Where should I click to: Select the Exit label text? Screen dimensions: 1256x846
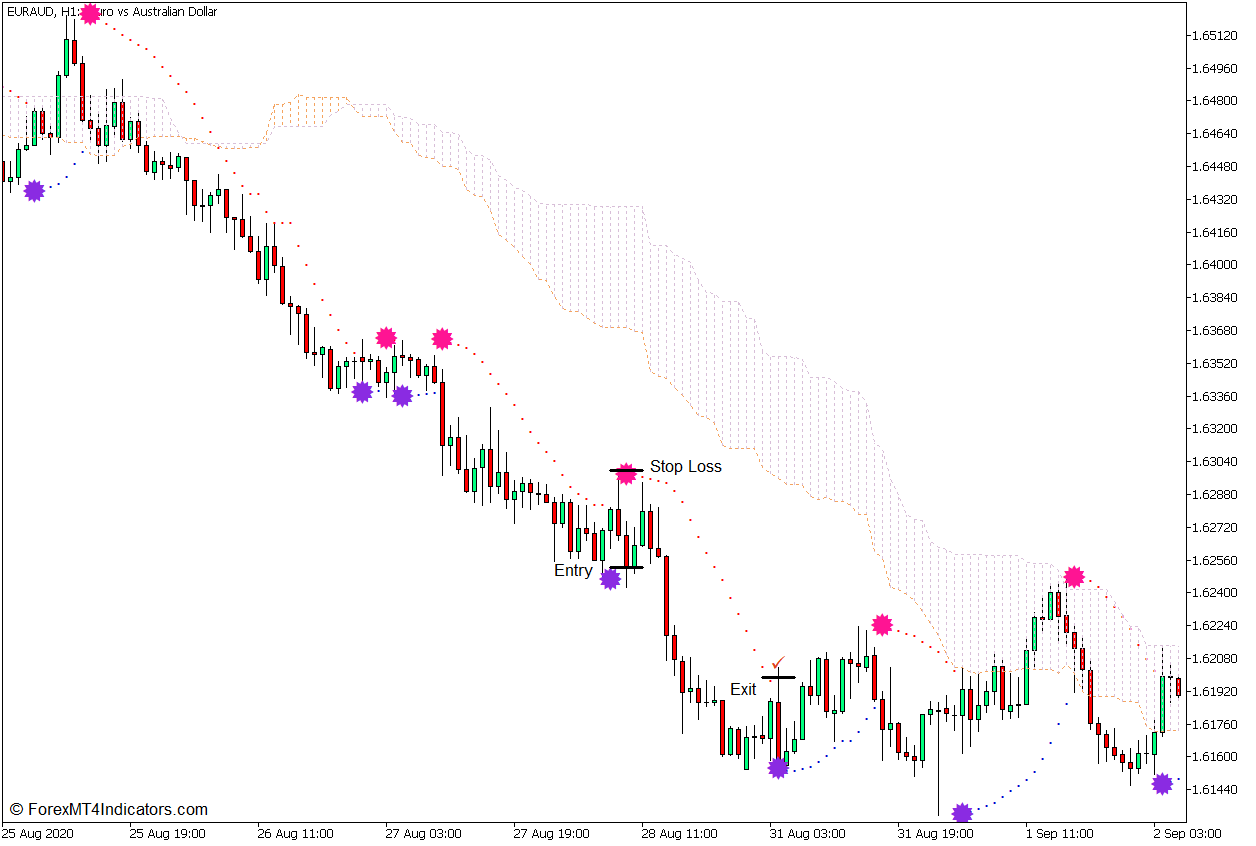point(744,688)
